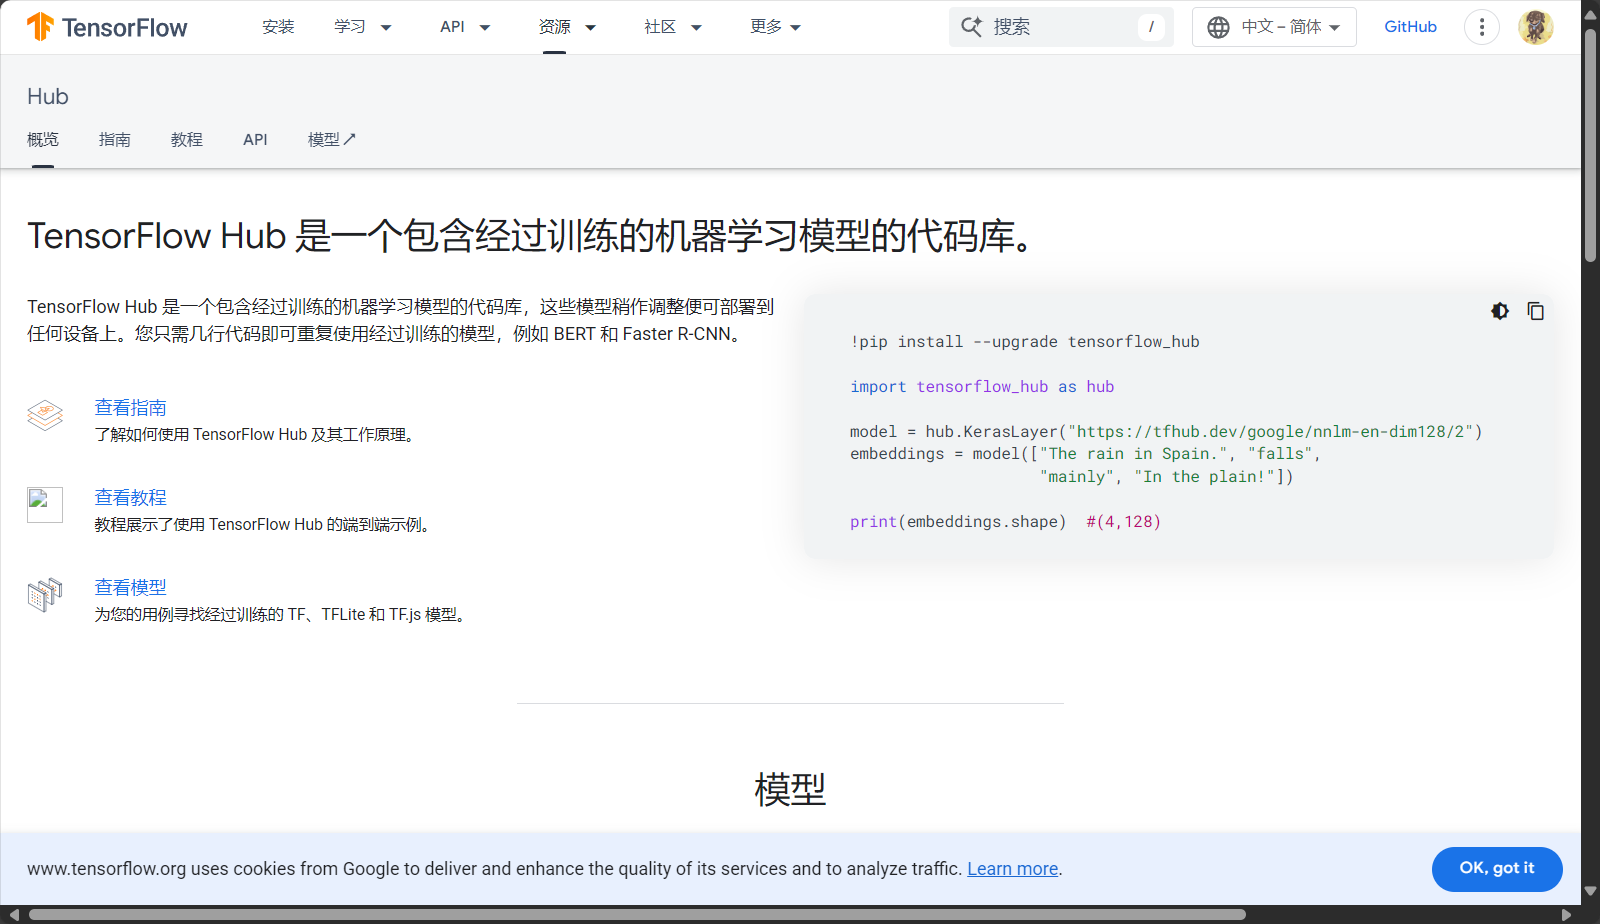Screen dimensions: 1600x924
Task: Click the scroll left arrow
Action: 14,914
